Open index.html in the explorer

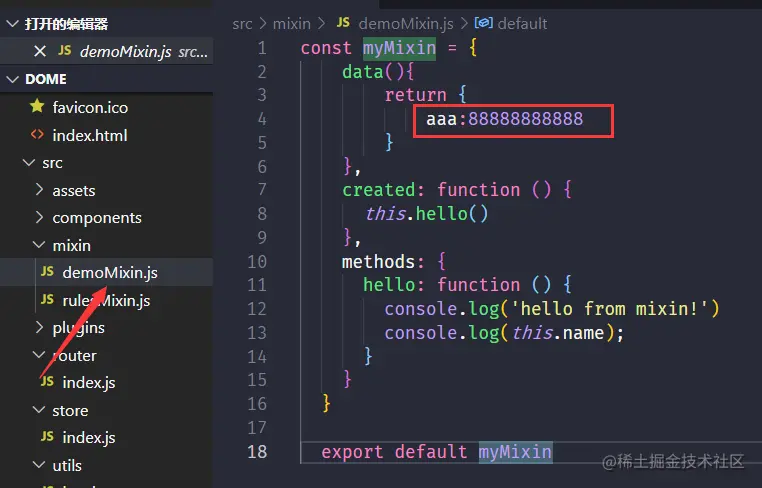pos(89,135)
